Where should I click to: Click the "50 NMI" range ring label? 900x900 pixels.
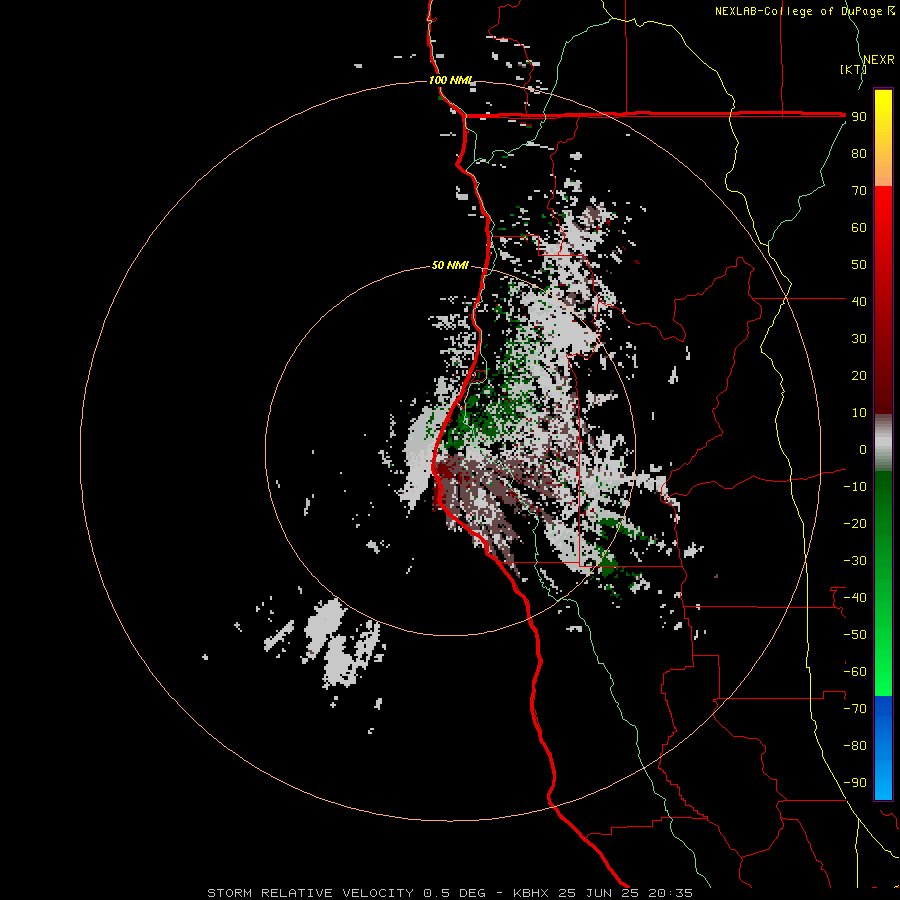coord(450,265)
